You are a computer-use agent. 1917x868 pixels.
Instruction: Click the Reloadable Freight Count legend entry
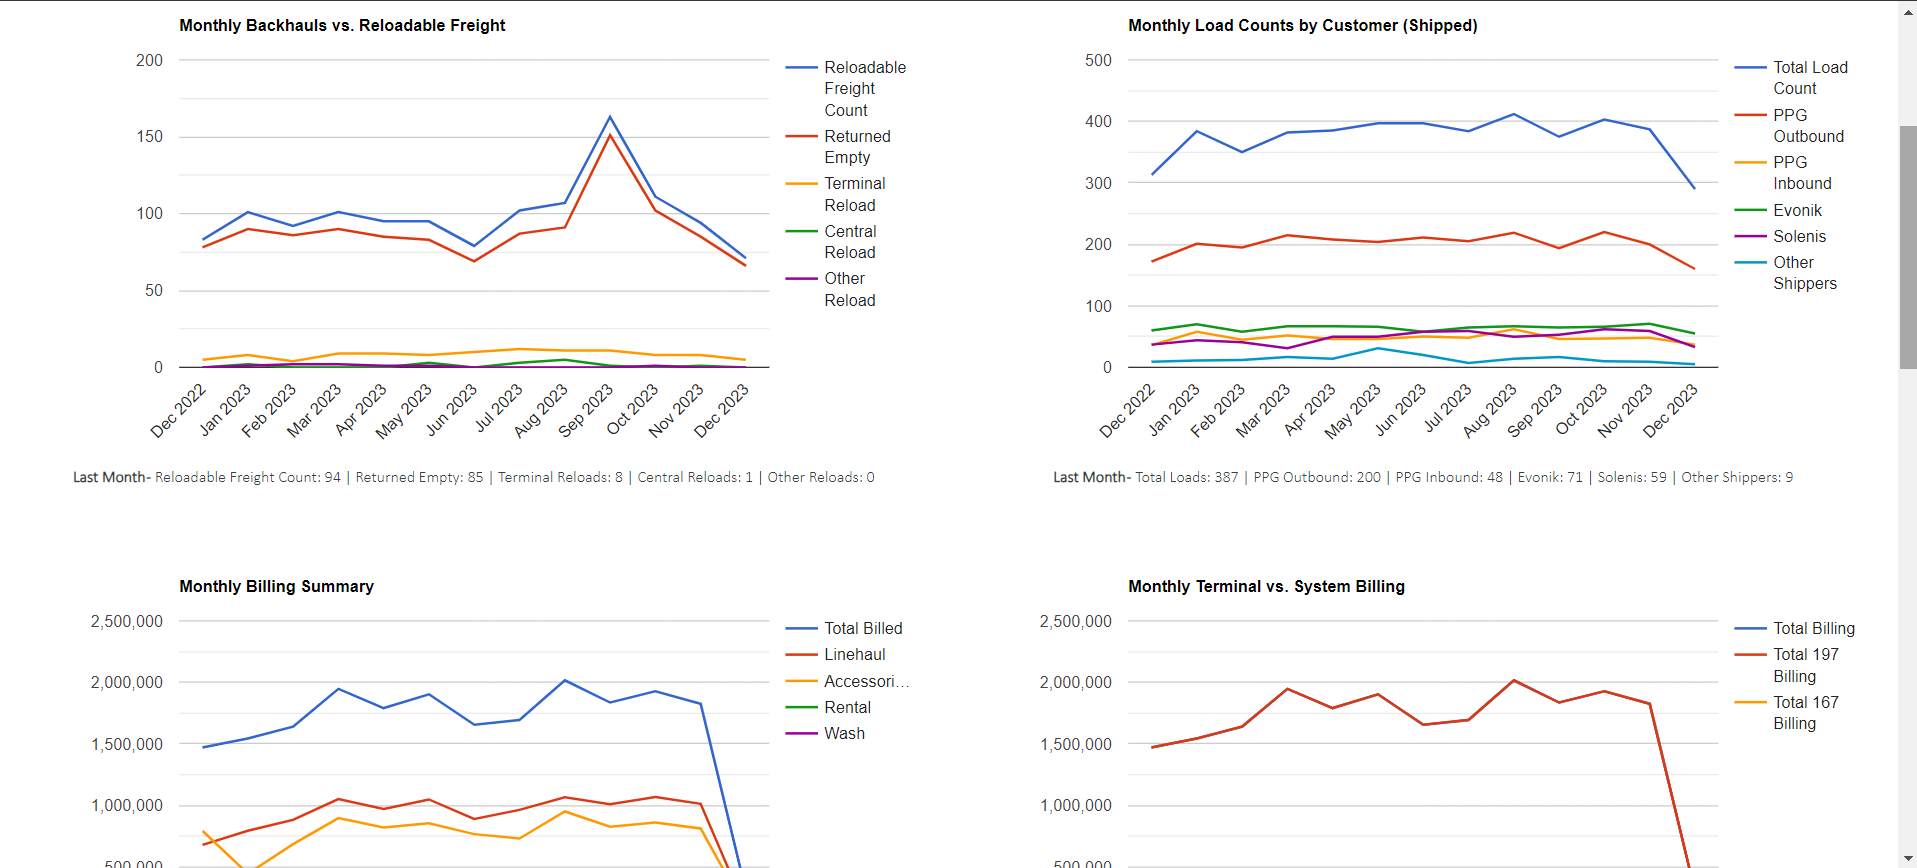[846, 89]
